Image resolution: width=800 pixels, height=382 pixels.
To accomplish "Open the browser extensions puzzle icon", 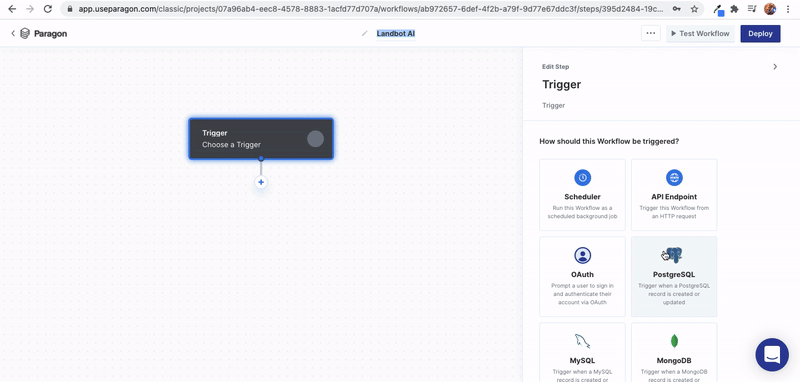I will point(735,9).
